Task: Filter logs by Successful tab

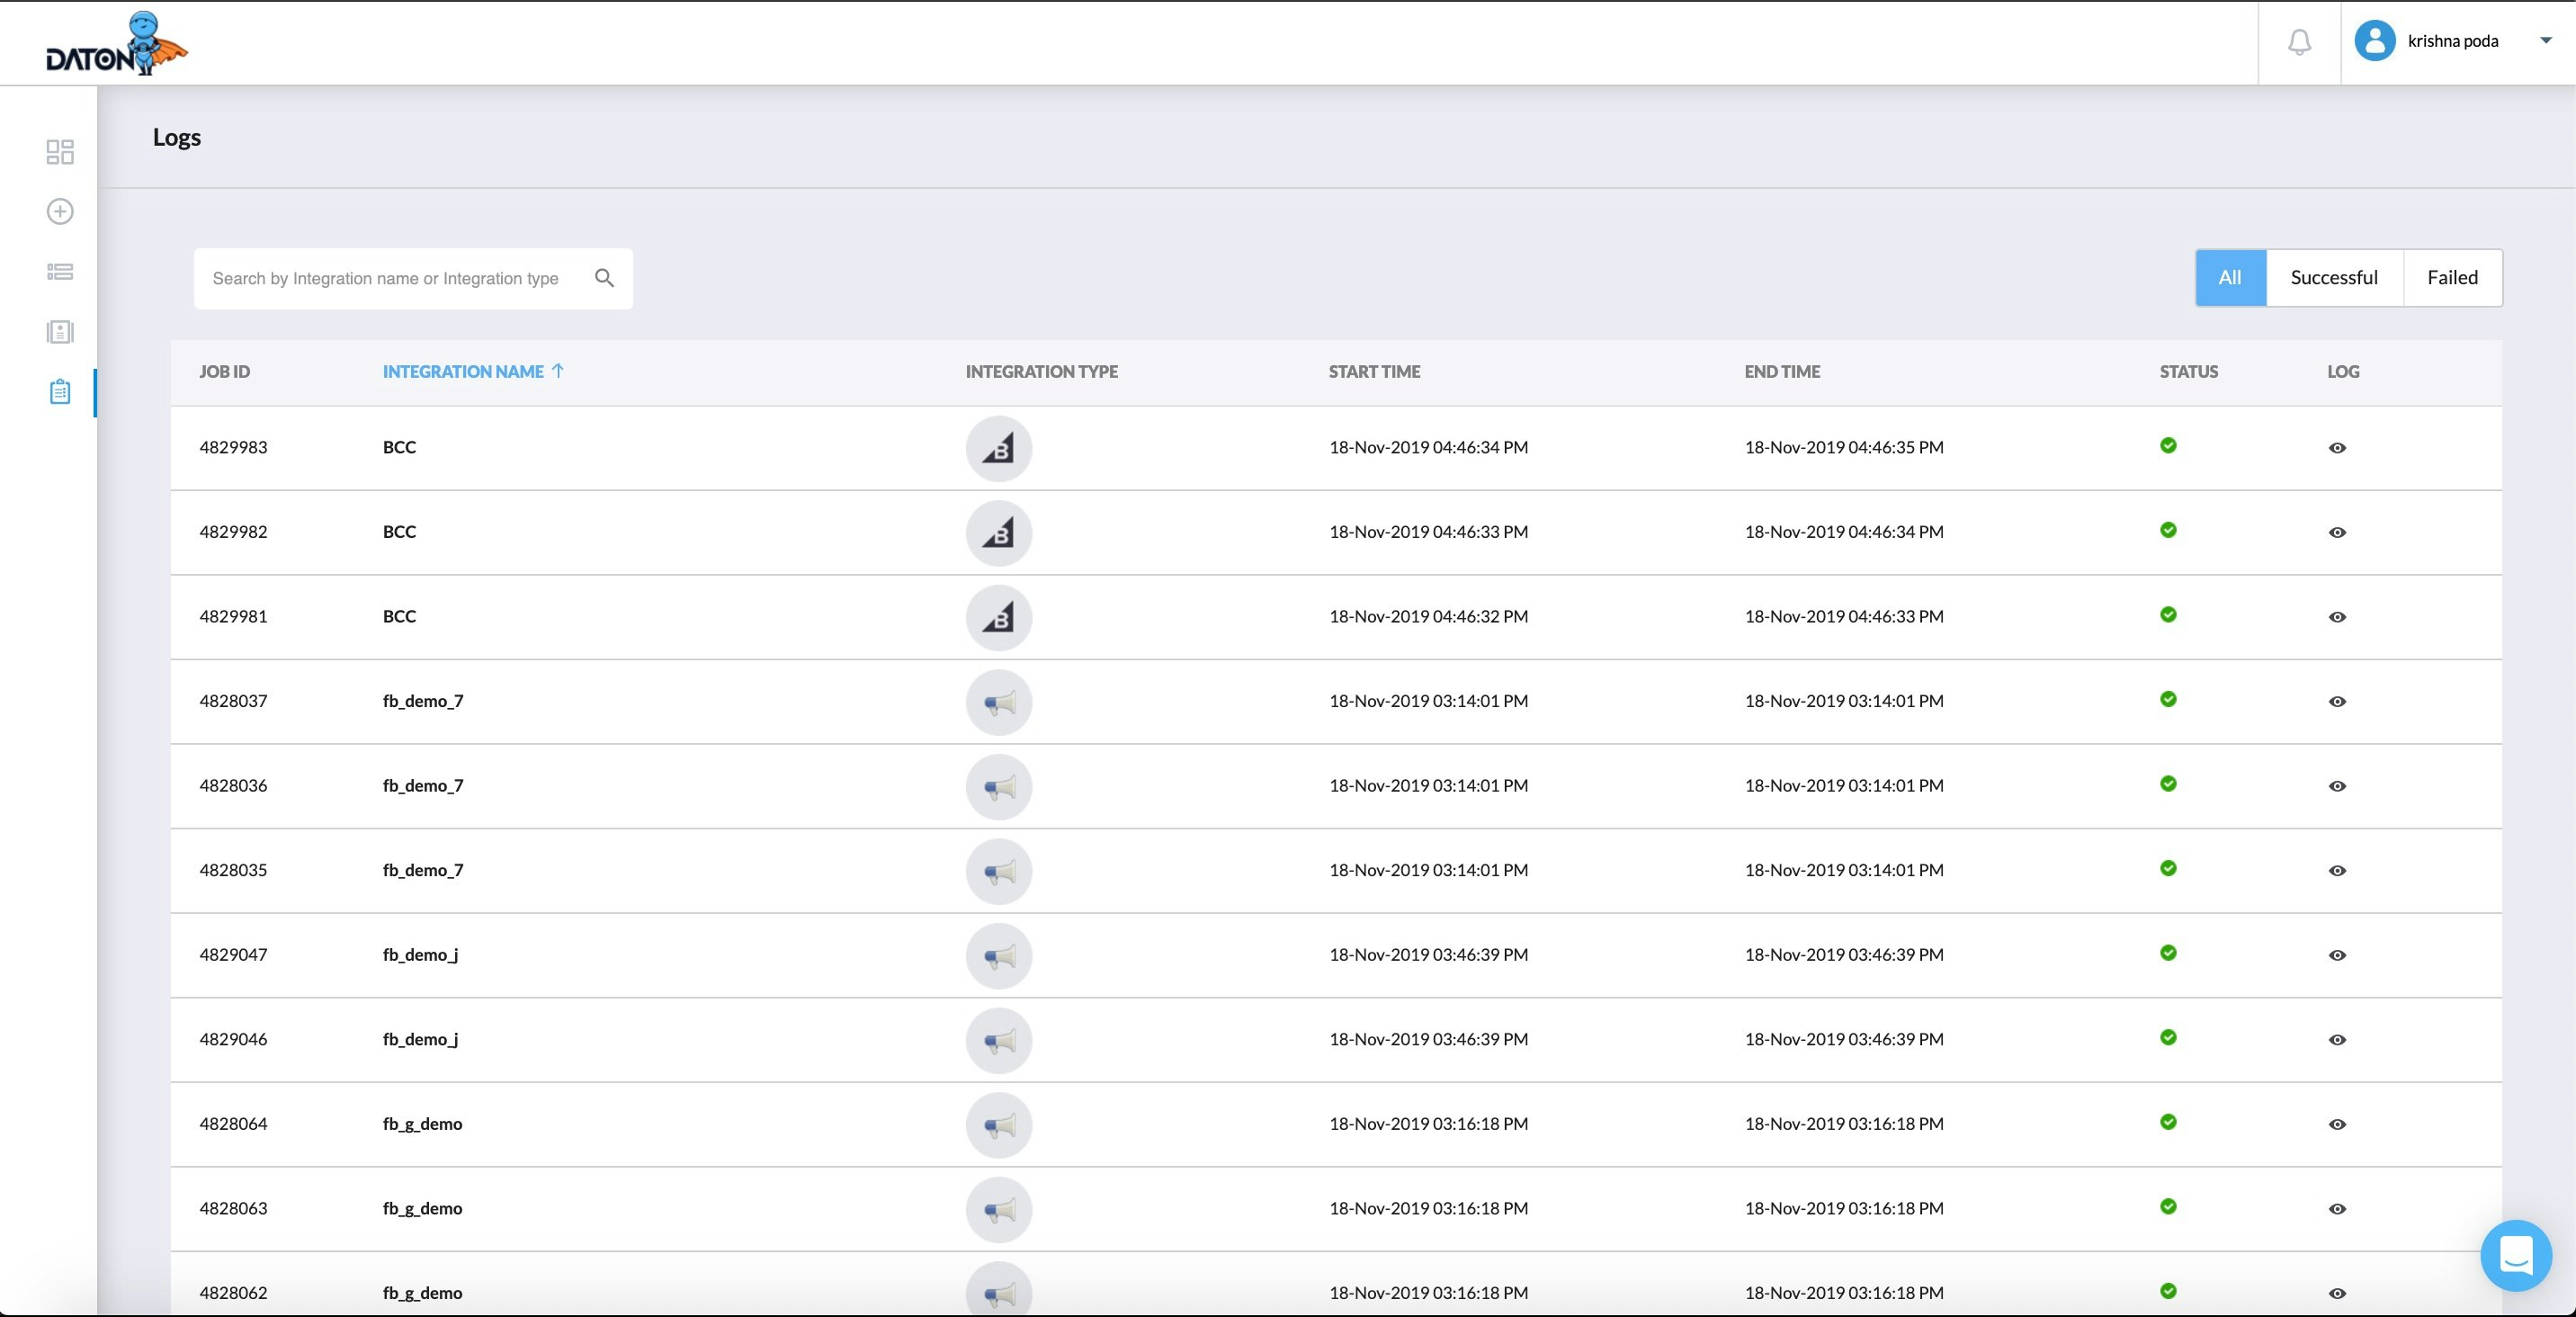Action: [2334, 278]
